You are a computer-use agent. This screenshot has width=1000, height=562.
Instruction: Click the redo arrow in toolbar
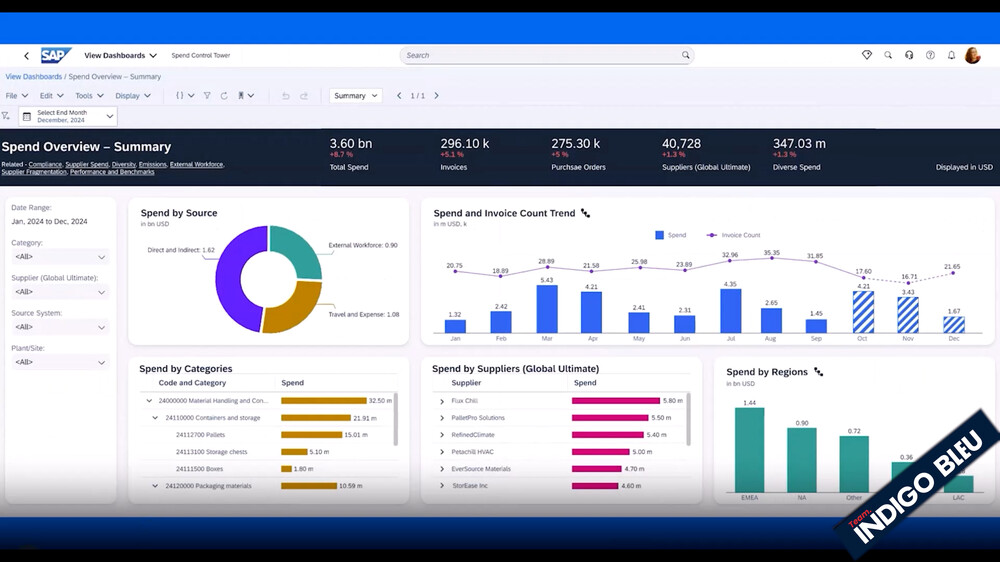[304, 96]
